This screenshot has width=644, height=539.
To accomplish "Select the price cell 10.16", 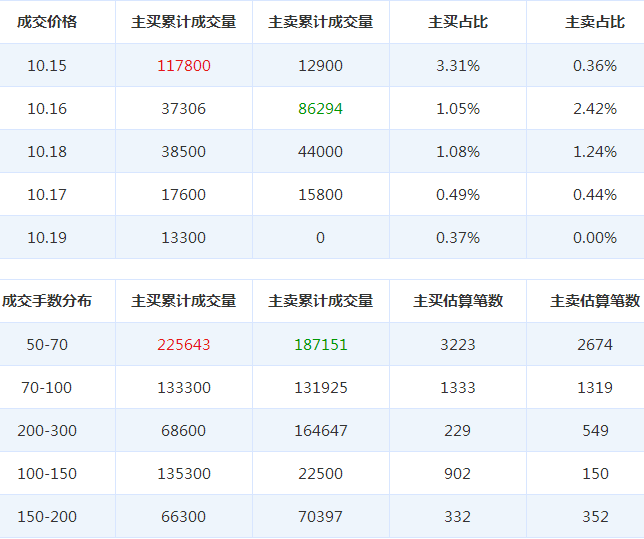I will 47,109.
